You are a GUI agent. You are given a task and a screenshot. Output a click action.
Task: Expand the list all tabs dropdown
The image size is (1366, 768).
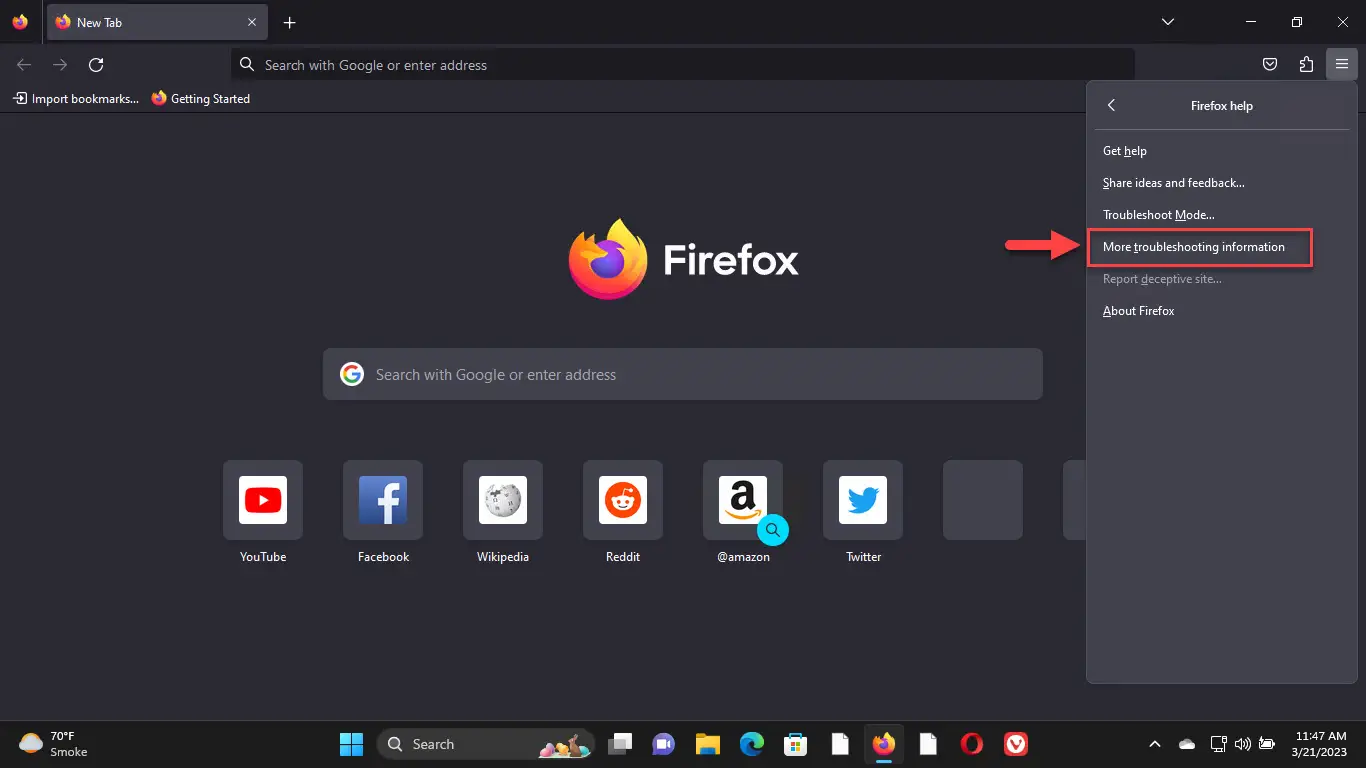(1167, 22)
